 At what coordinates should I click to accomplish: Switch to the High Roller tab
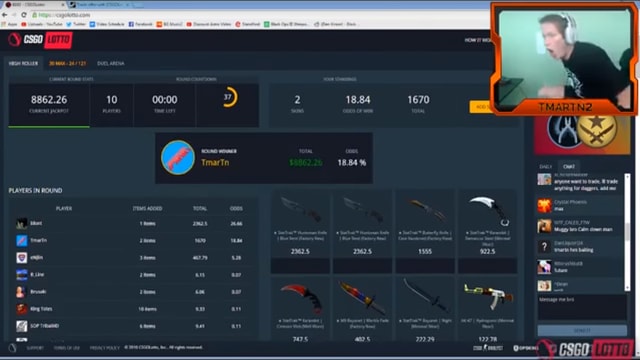pyautogui.click(x=23, y=63)
